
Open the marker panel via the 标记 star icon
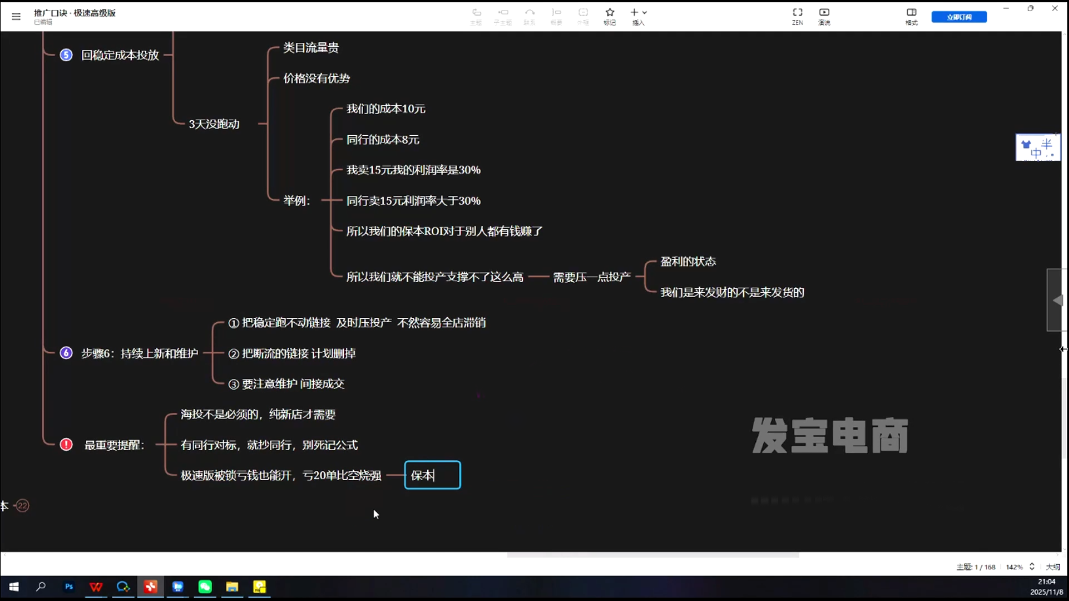point(609,12)
